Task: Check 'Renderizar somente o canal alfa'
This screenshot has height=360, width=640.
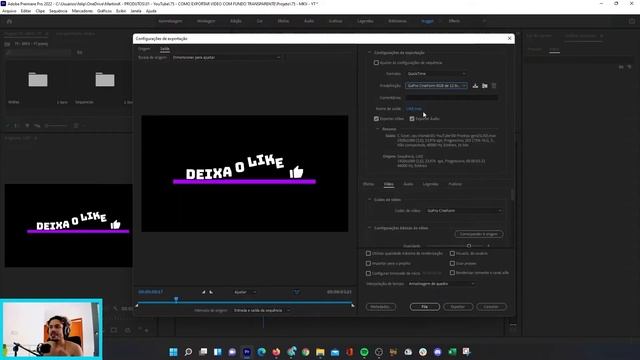Action: click(x=452, y=273)
